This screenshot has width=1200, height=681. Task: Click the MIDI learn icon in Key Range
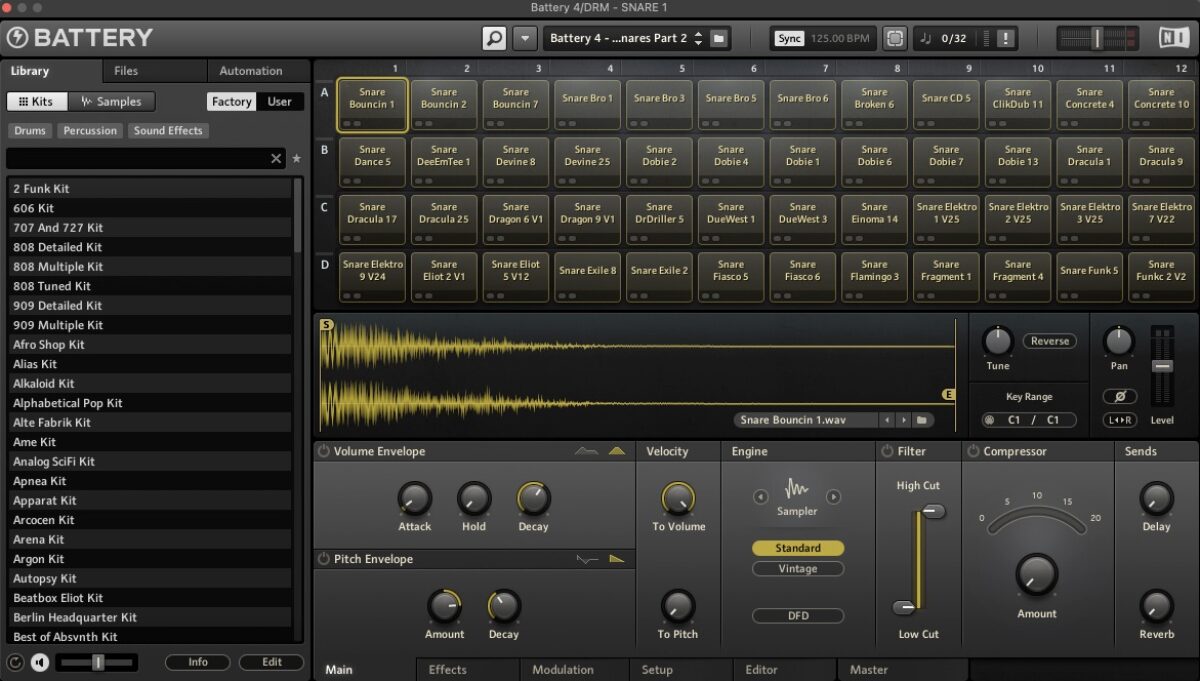pos(990,420)
